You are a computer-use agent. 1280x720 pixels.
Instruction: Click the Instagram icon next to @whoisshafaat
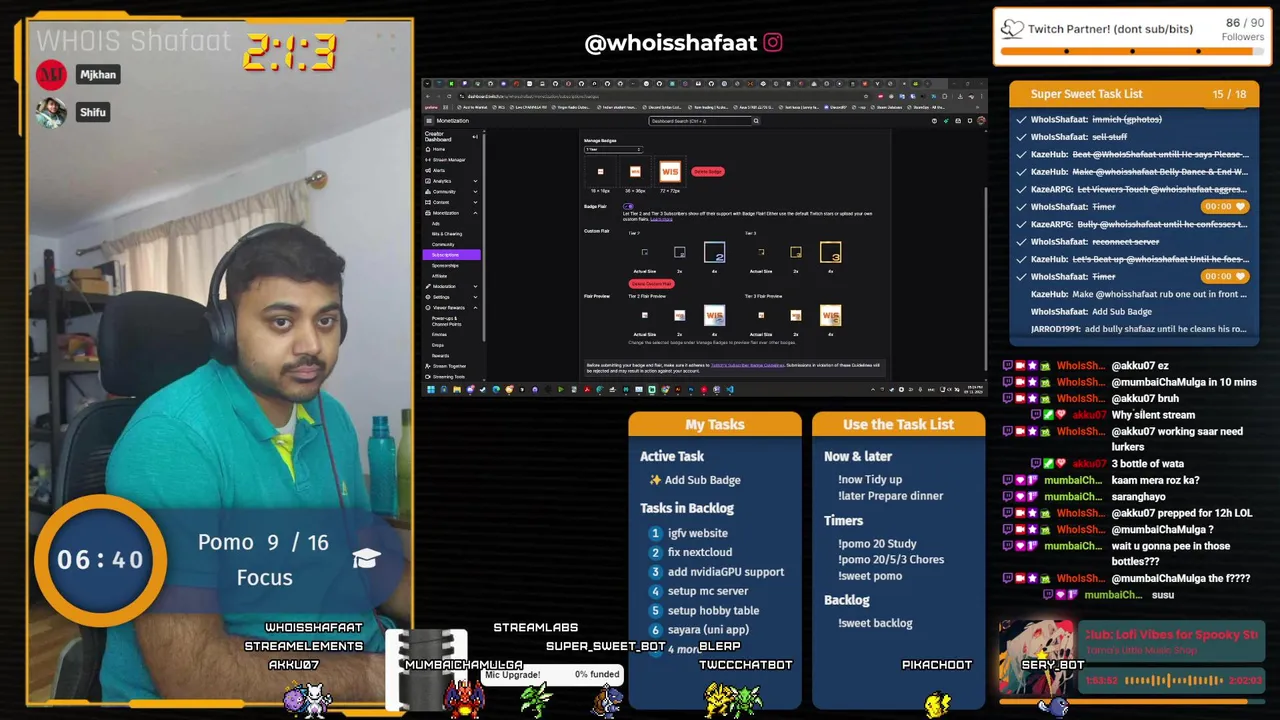pos(773,43)
